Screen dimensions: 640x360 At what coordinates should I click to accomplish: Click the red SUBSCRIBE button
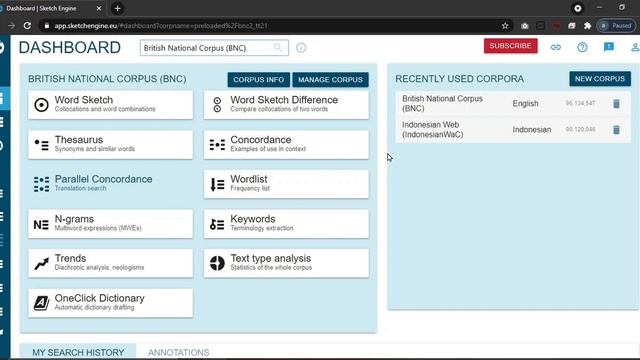[510, 46]
